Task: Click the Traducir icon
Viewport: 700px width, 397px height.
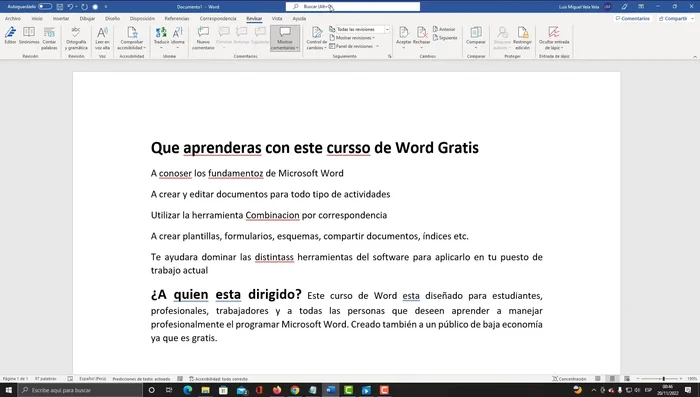Action: 161,33
